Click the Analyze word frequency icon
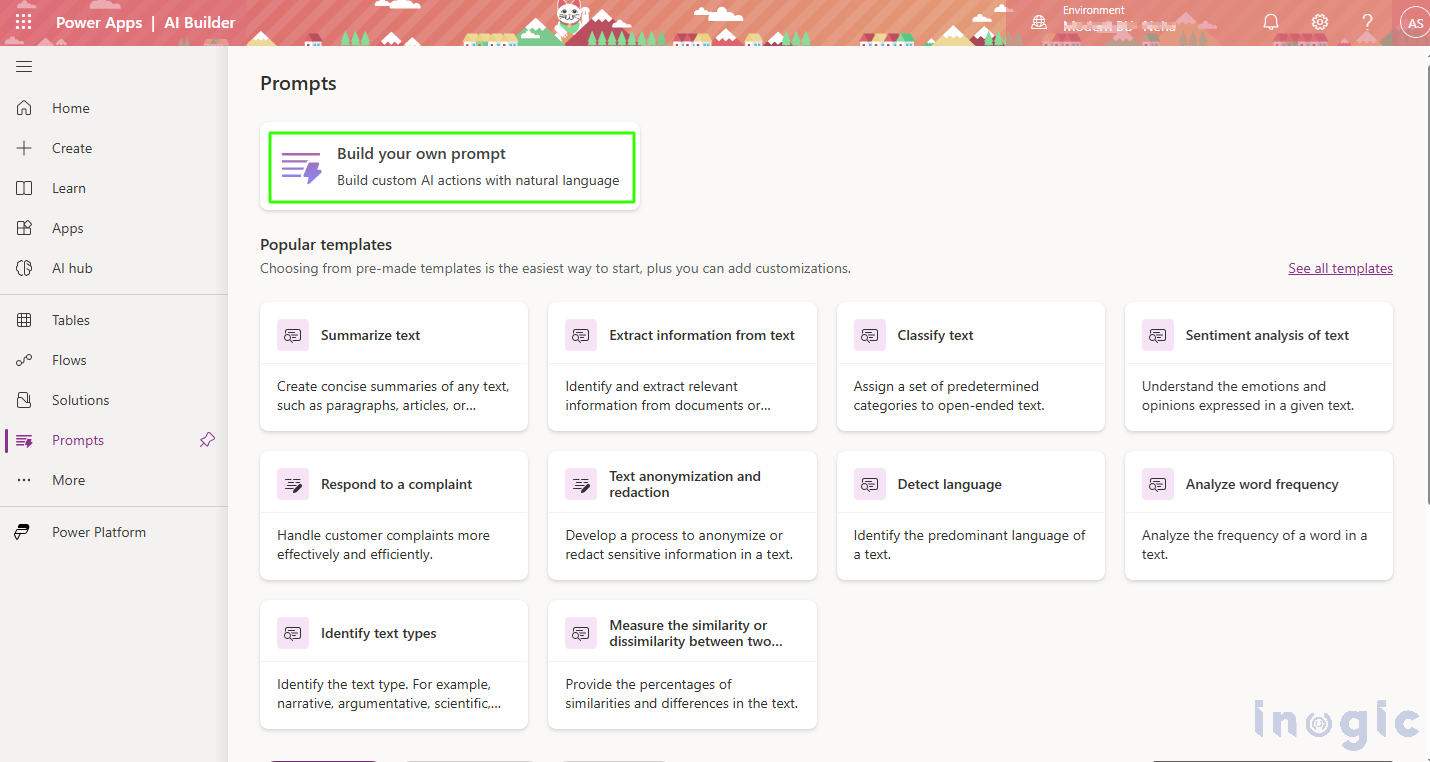 [1158, 484]
